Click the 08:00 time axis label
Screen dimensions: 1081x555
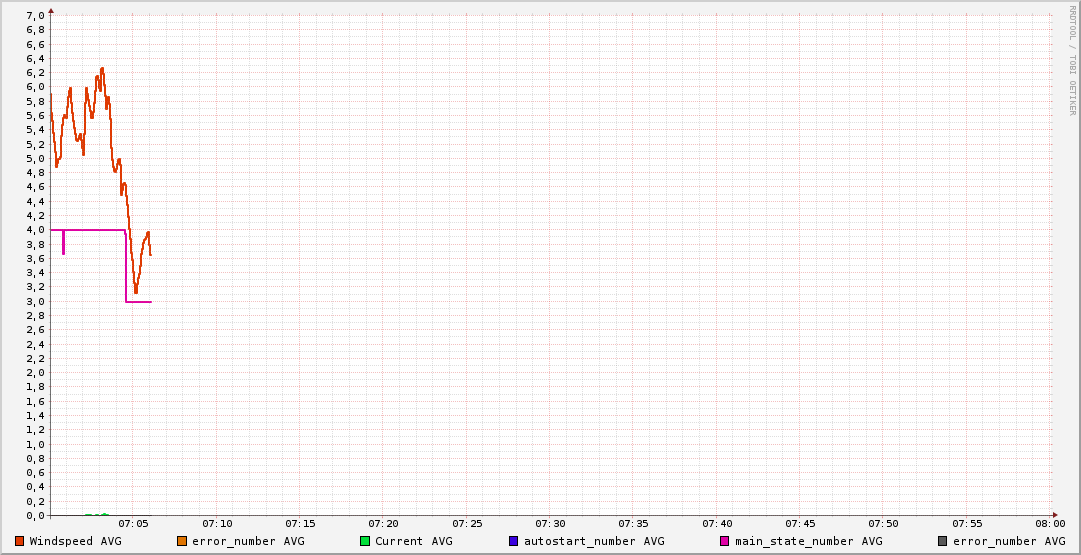coord(1050,523)
